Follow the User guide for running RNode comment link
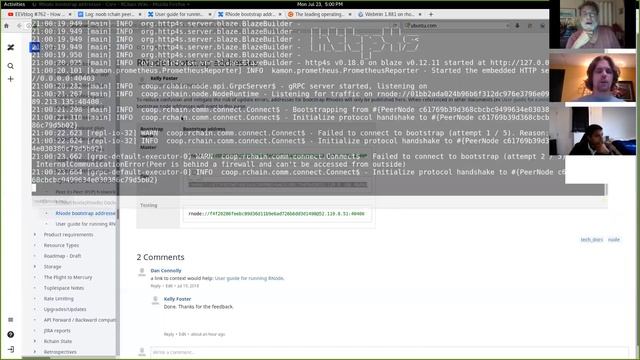 tap(249, 278)
